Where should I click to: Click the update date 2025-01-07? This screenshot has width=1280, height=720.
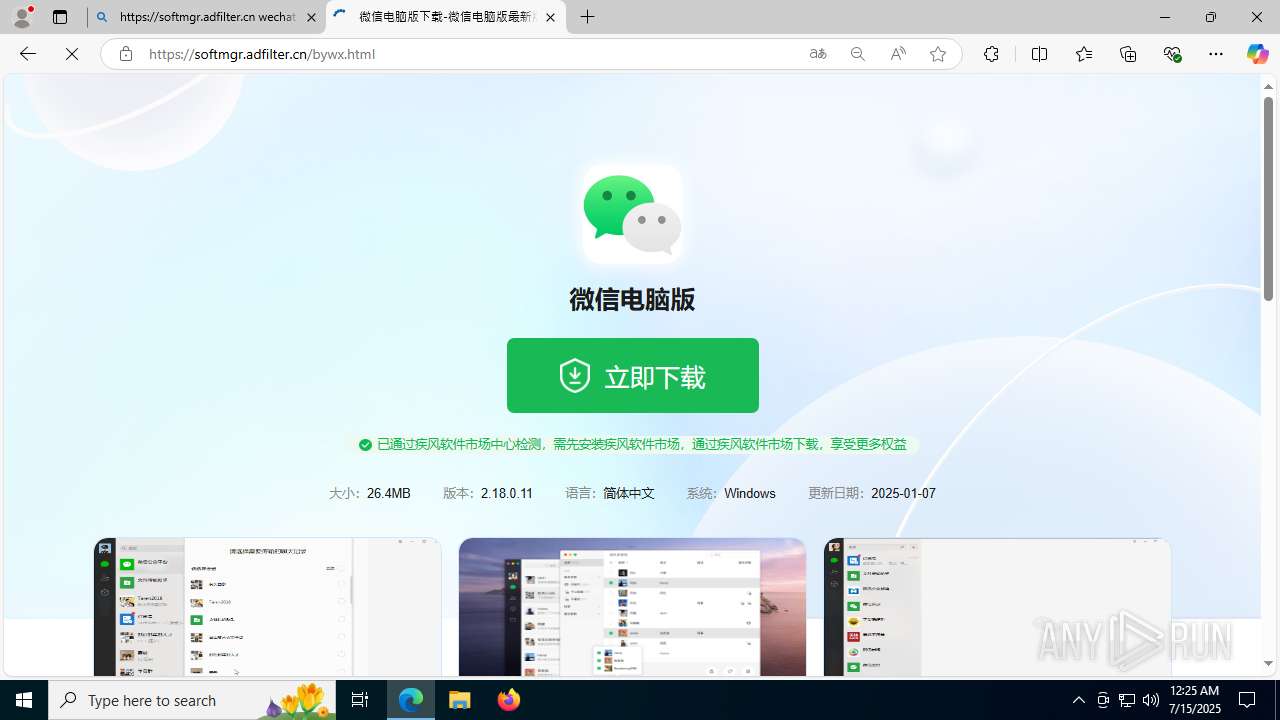(x=903, y=493)
